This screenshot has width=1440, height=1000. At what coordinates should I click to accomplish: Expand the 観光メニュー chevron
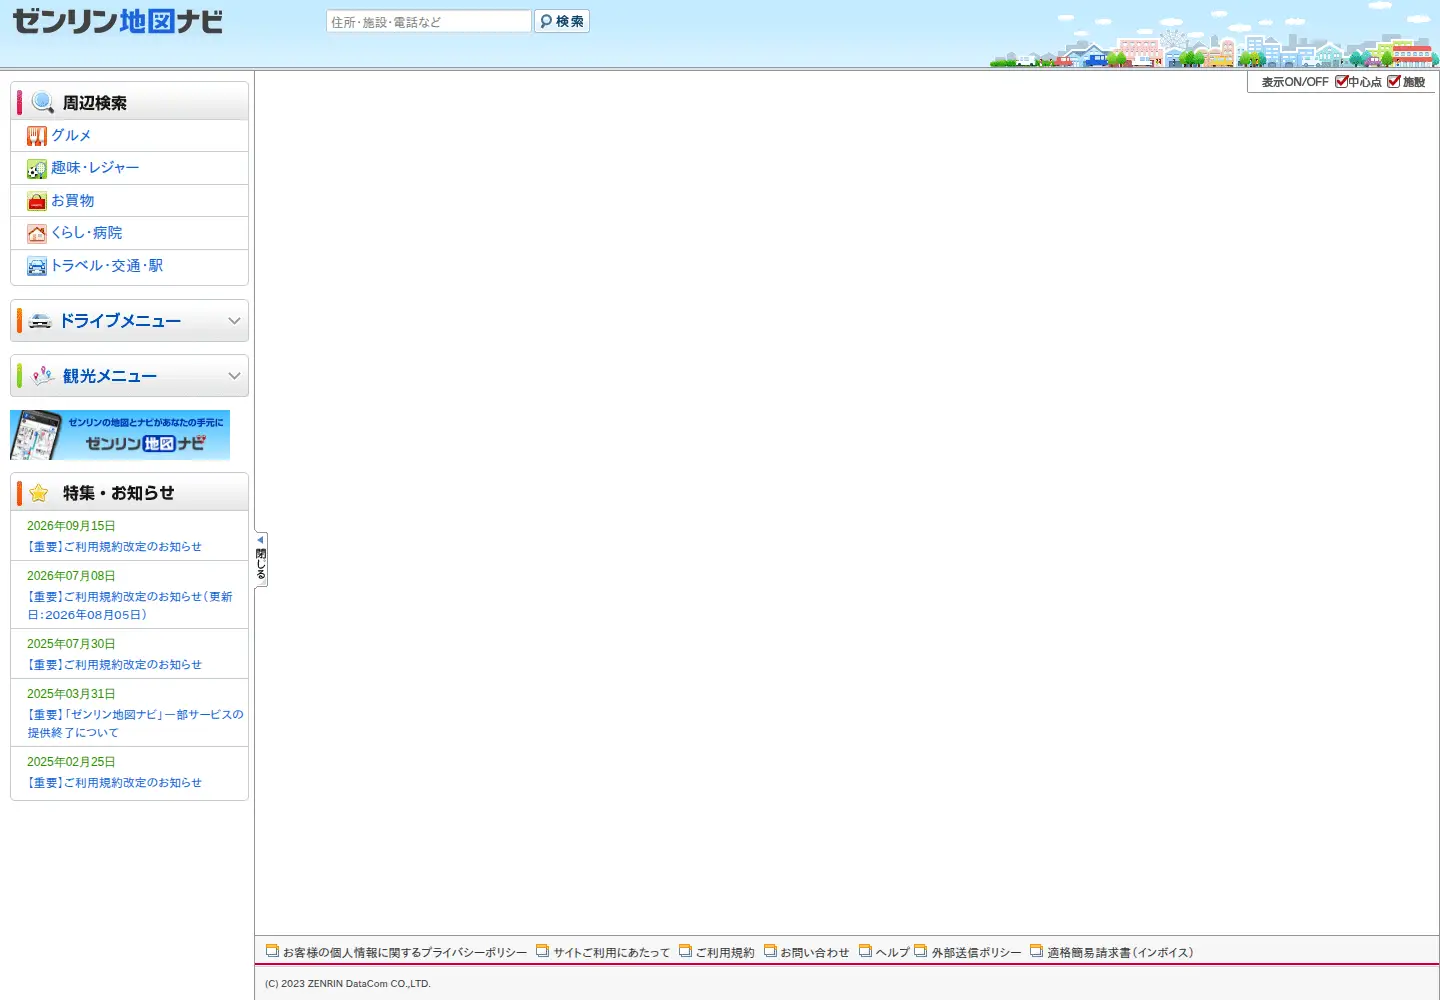pyautogui.click(x=234, y=376)
